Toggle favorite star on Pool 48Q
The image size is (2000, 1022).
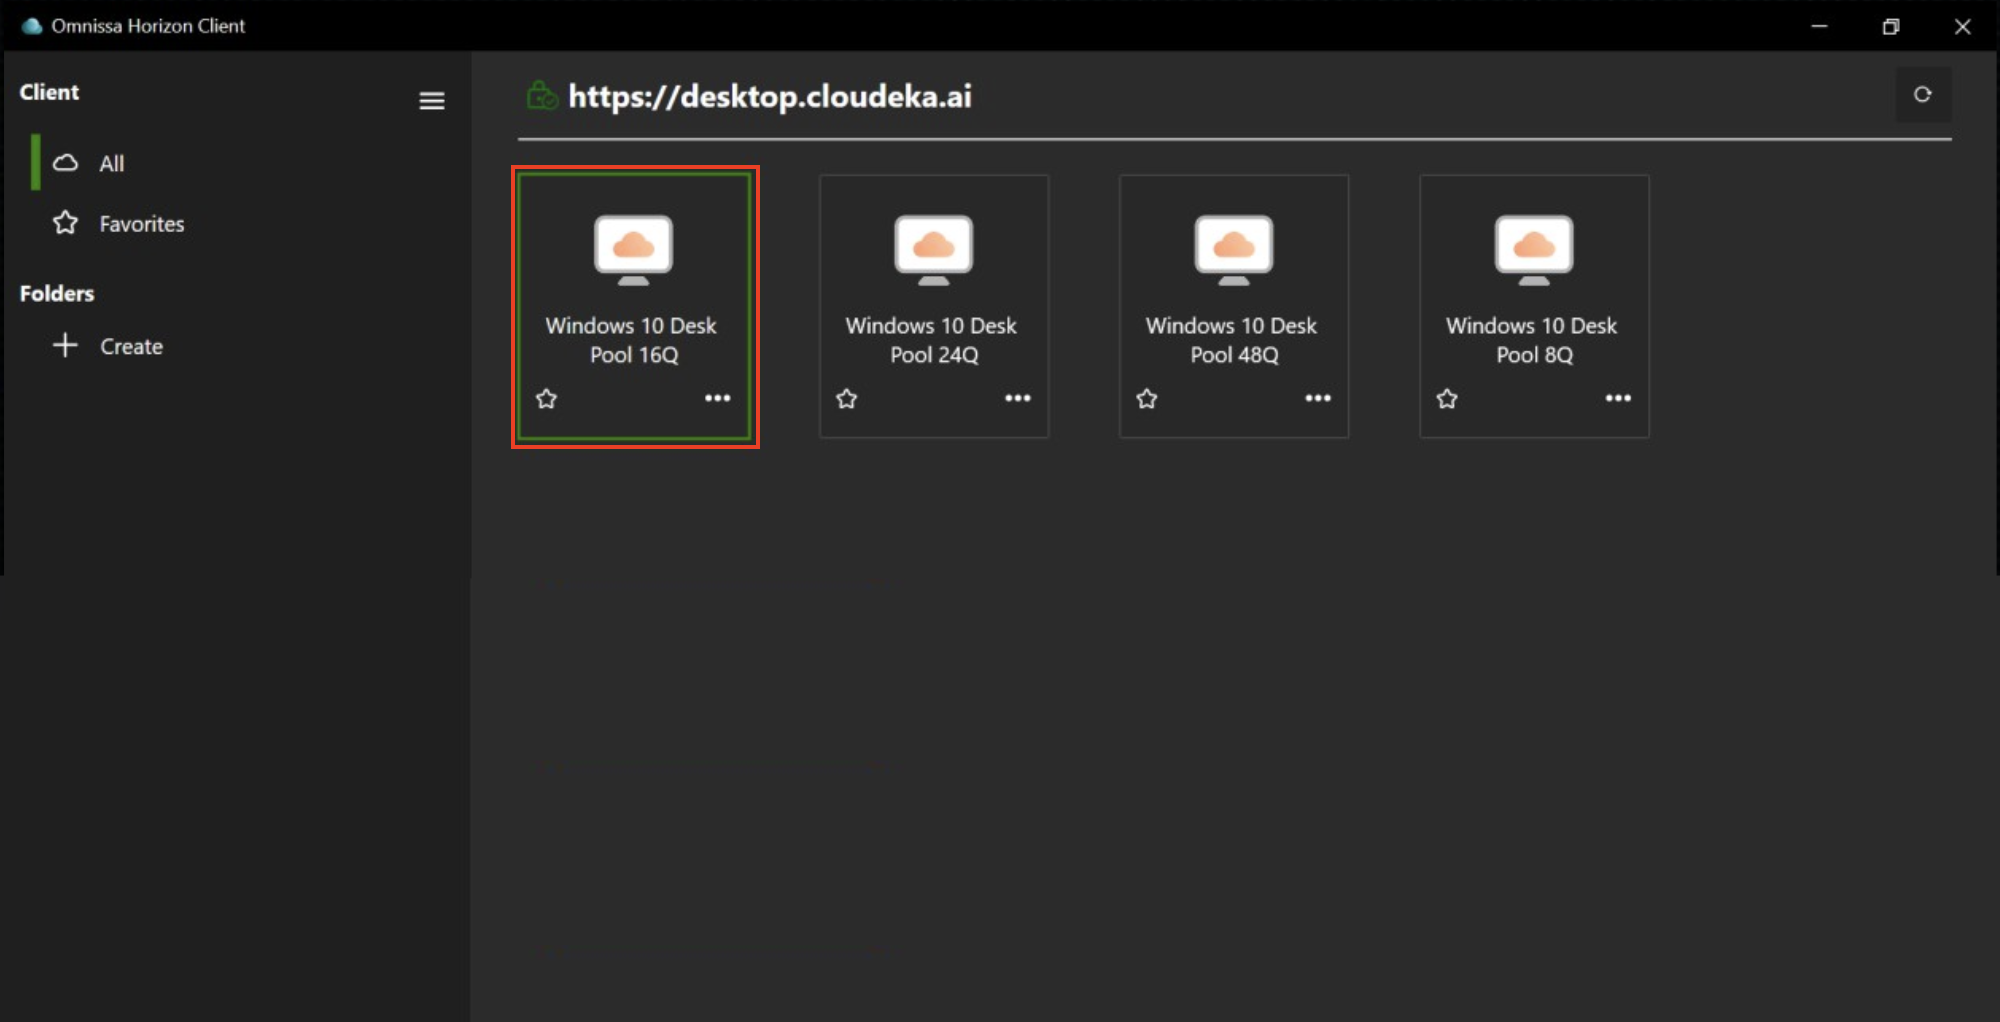click(1146, 399)
